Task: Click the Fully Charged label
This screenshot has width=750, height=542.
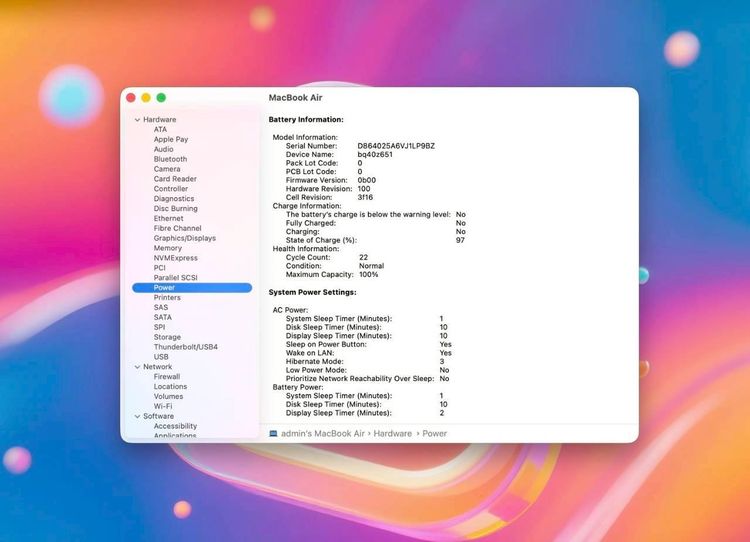Action: tap(311, 223)
